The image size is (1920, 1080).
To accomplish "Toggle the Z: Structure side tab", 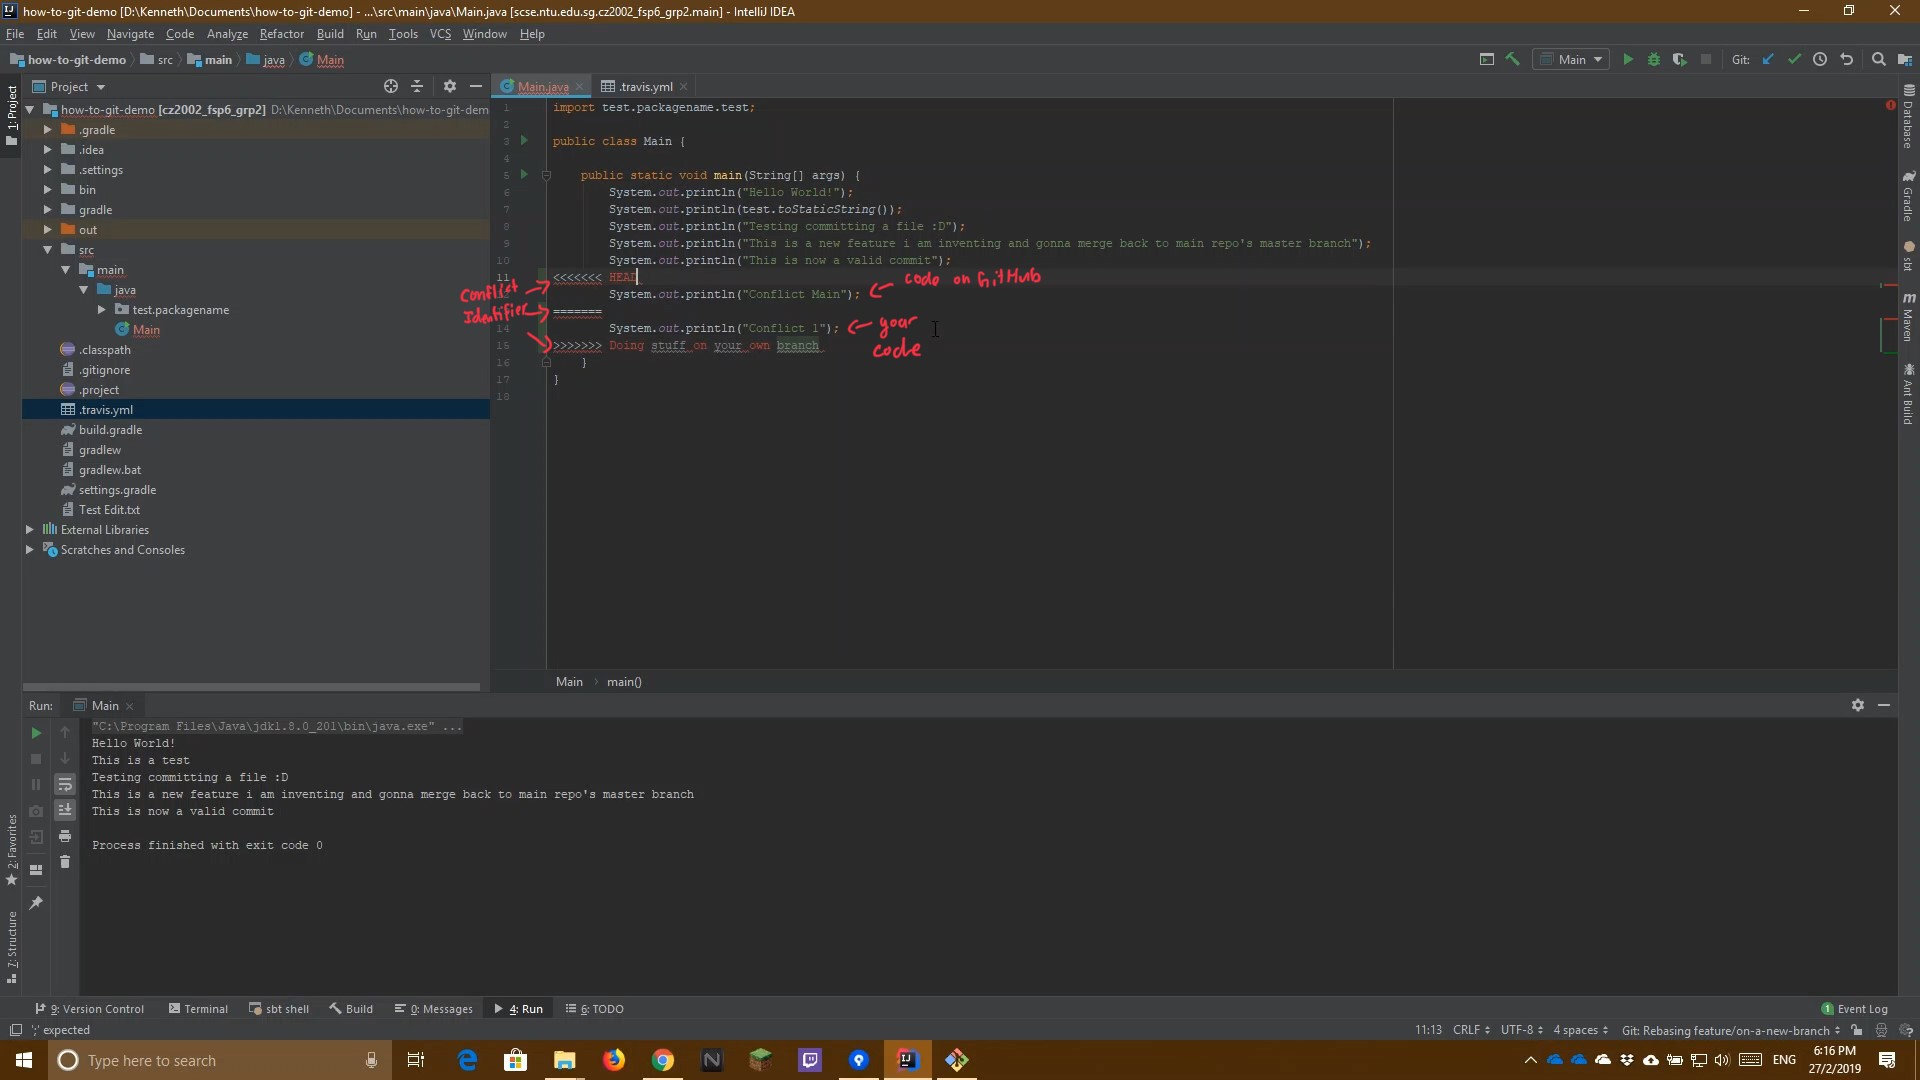I will [12, 947].
